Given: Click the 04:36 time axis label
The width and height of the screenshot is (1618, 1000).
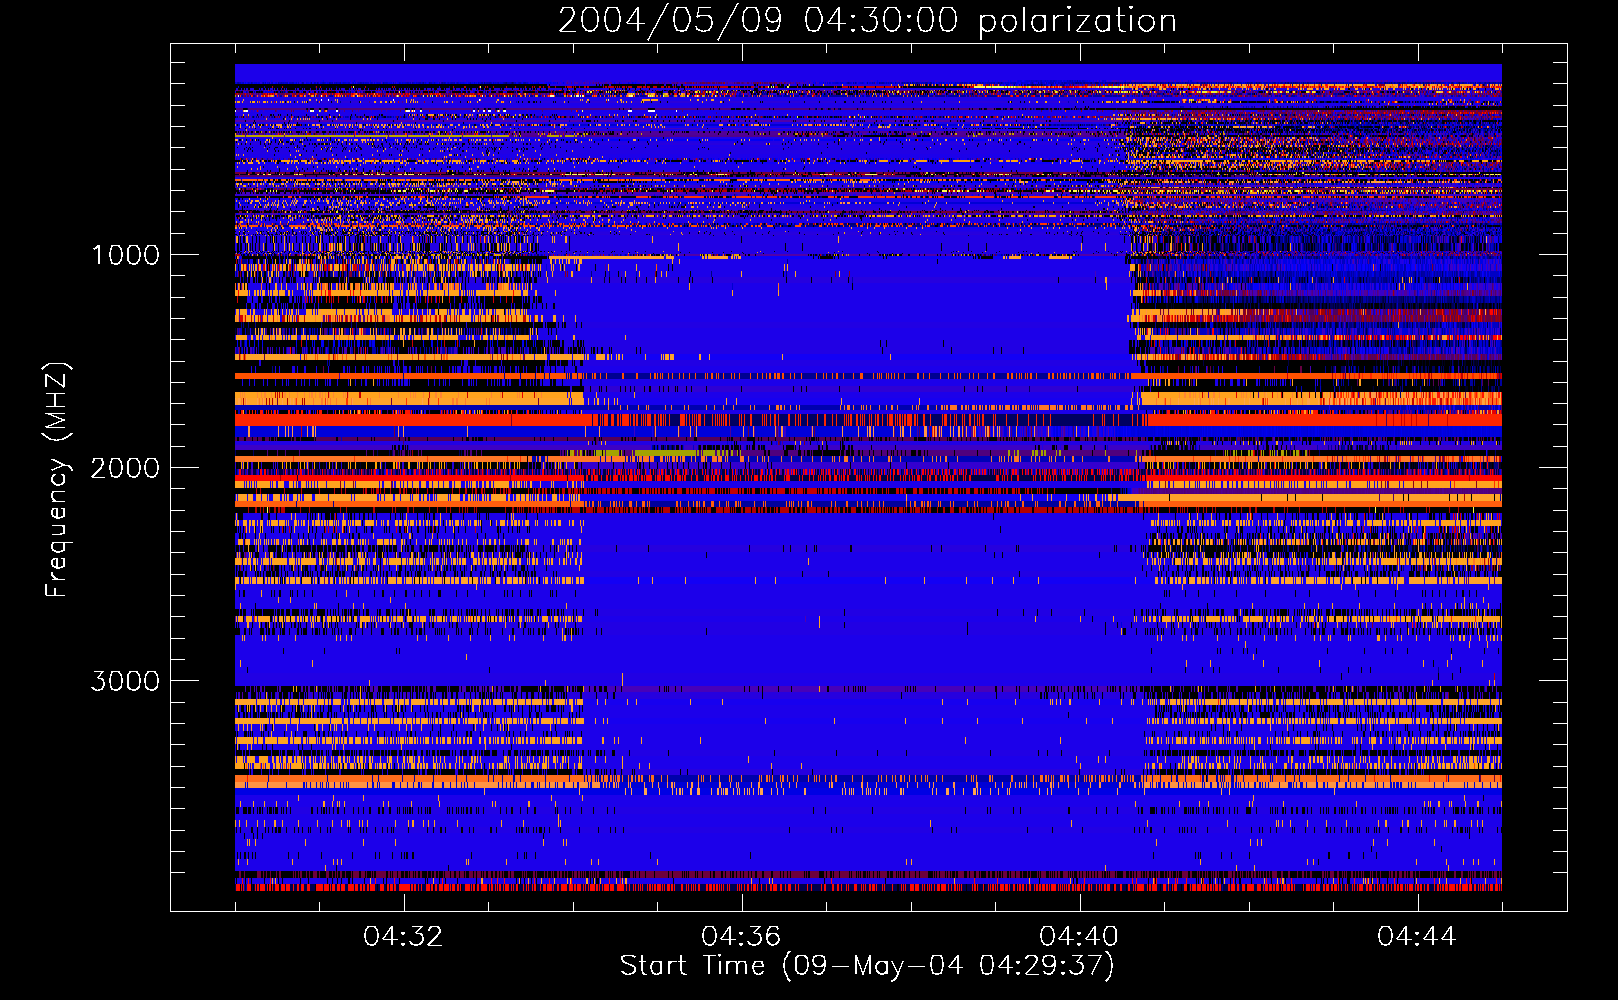Looking at the screenshot, I should tap(741, 937).
